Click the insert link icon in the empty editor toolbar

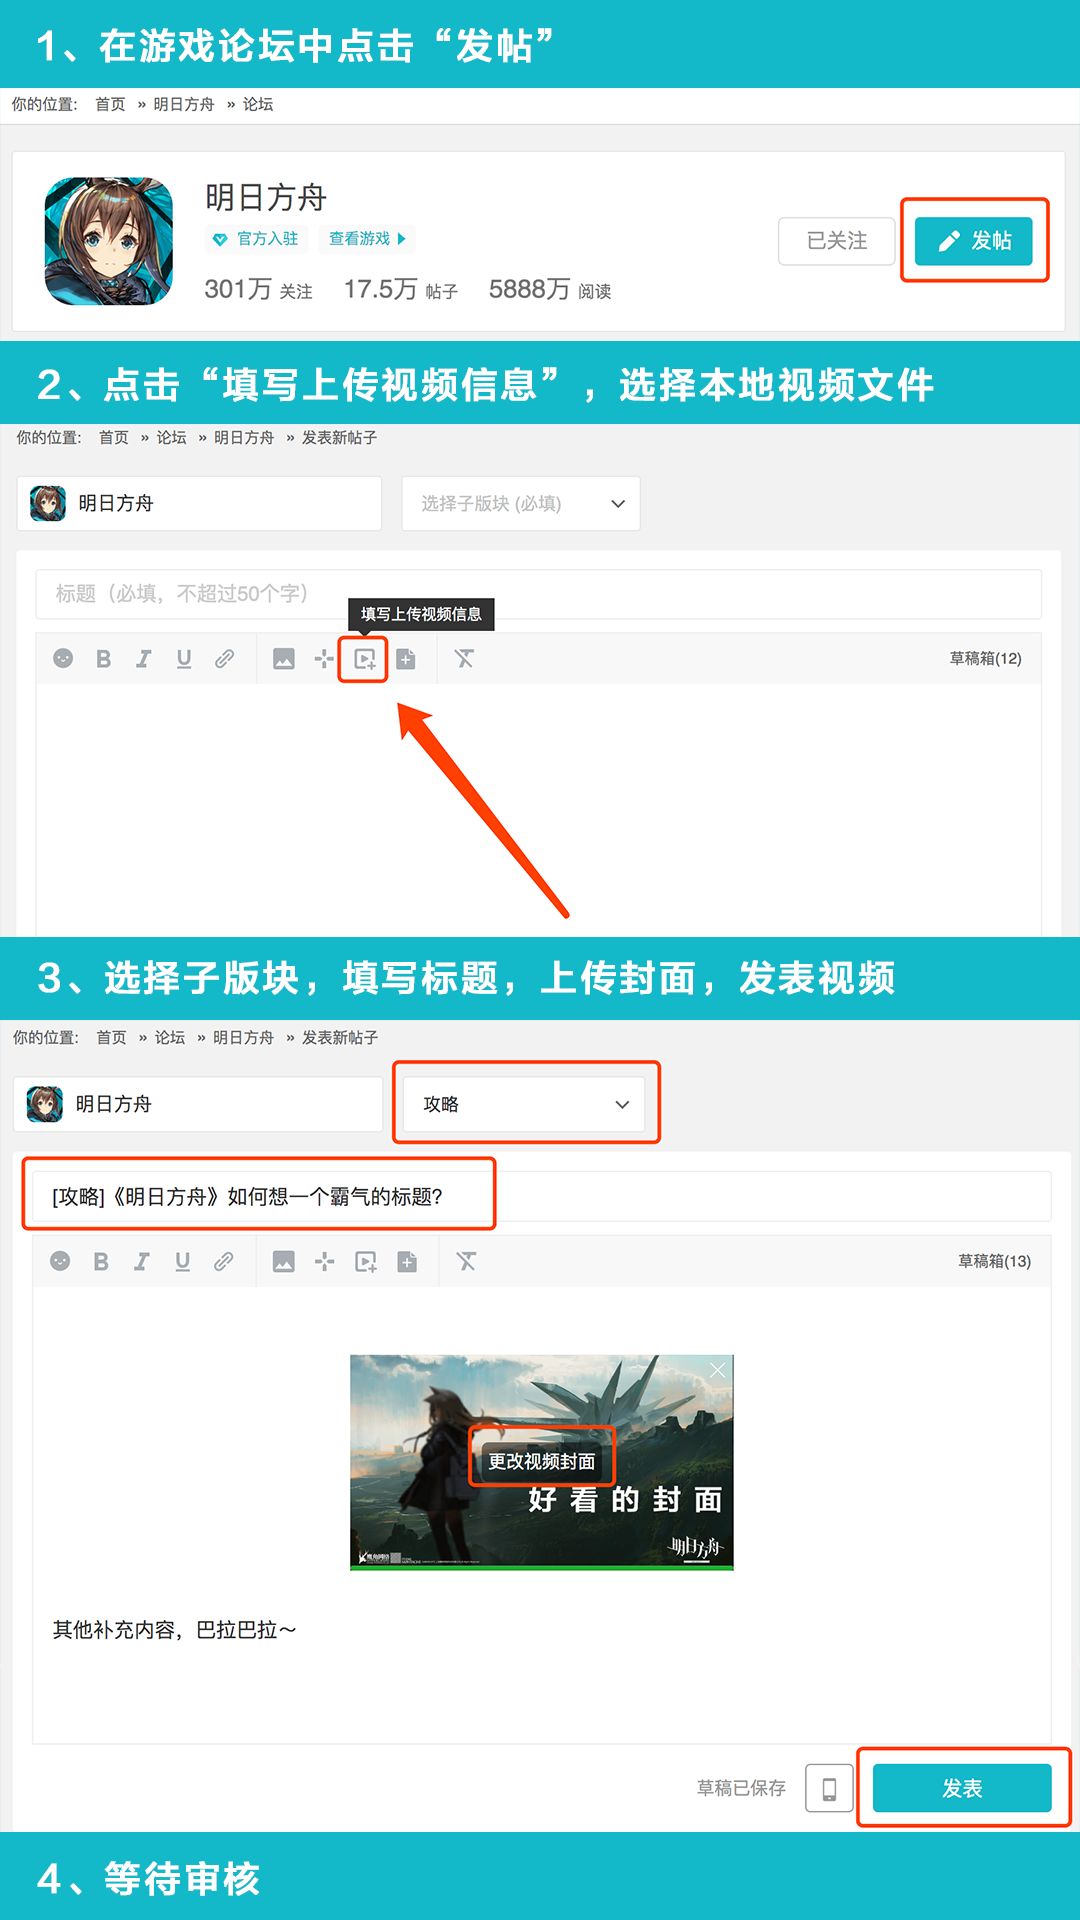224,658
